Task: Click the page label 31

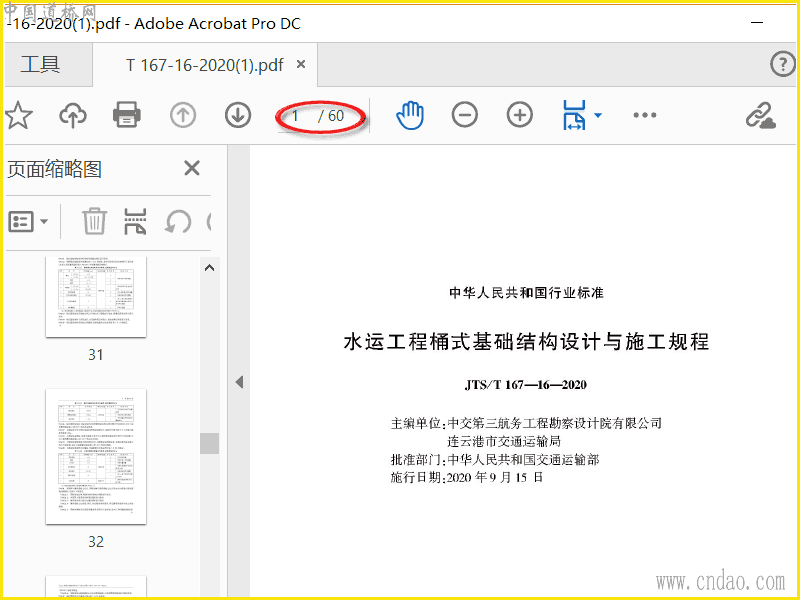Action: click(x=96, y=355)
